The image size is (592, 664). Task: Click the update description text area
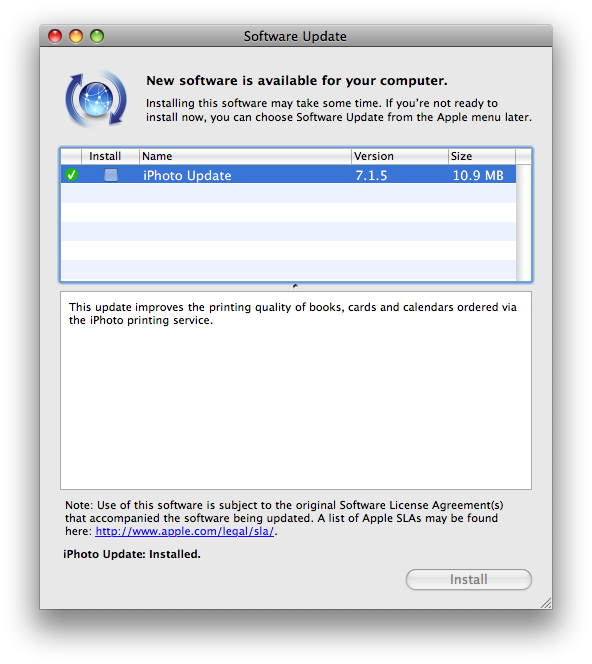296,390
